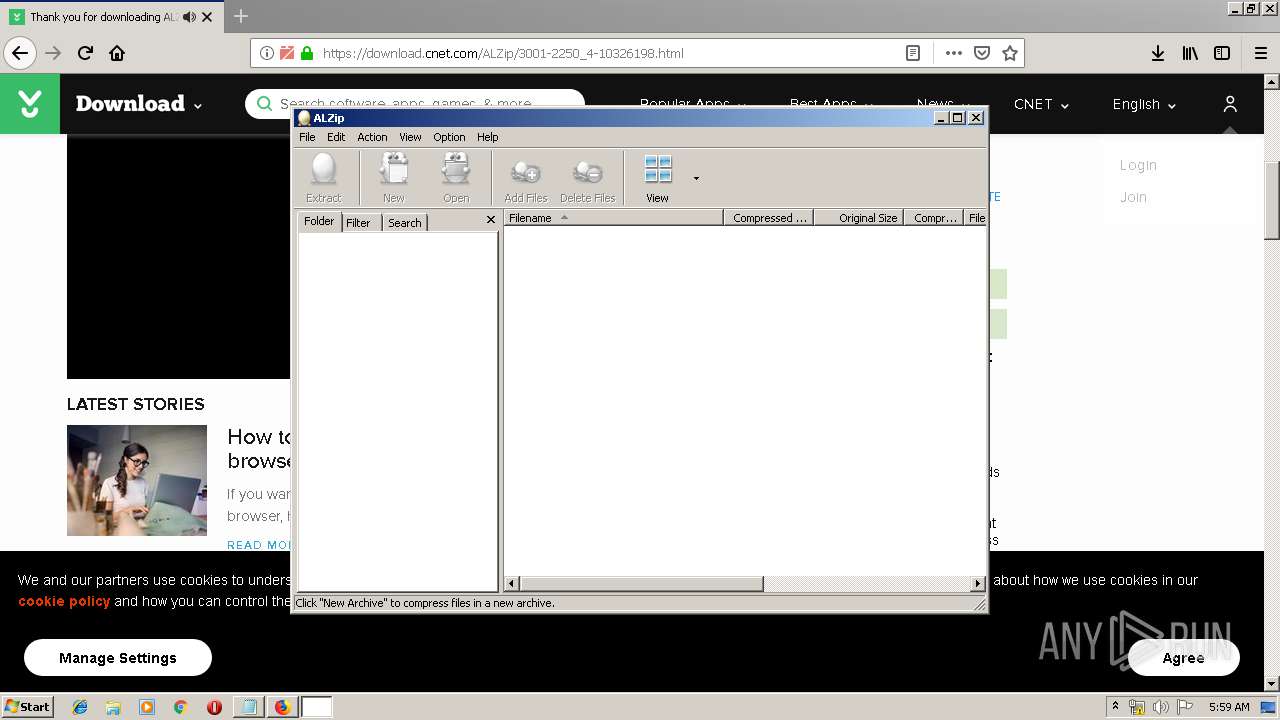Image resolution: width=1280 pixels, height=720 pixels.
Task: Toggle the Firefox sidebar icon
Action: [x=1222, y=53]
